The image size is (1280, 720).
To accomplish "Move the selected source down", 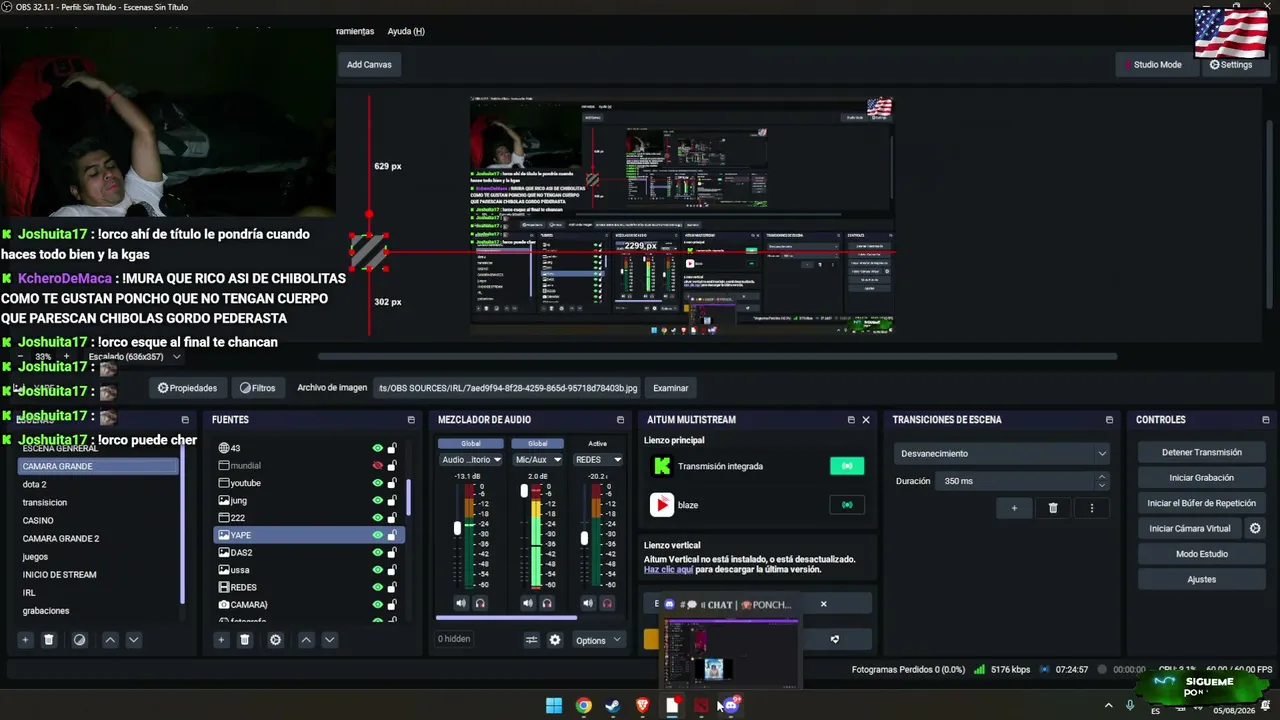I will click(329, 640).
